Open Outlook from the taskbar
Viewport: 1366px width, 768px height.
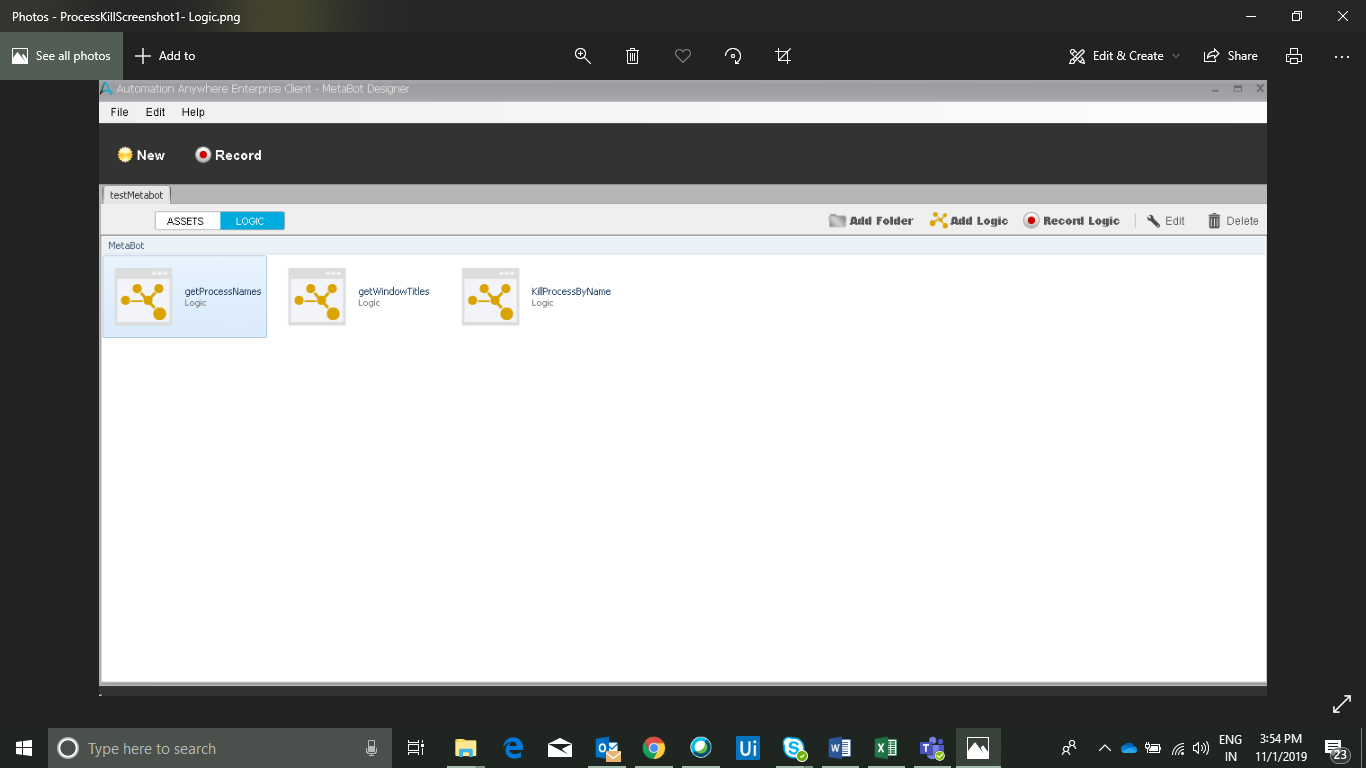tap(607, 748)
